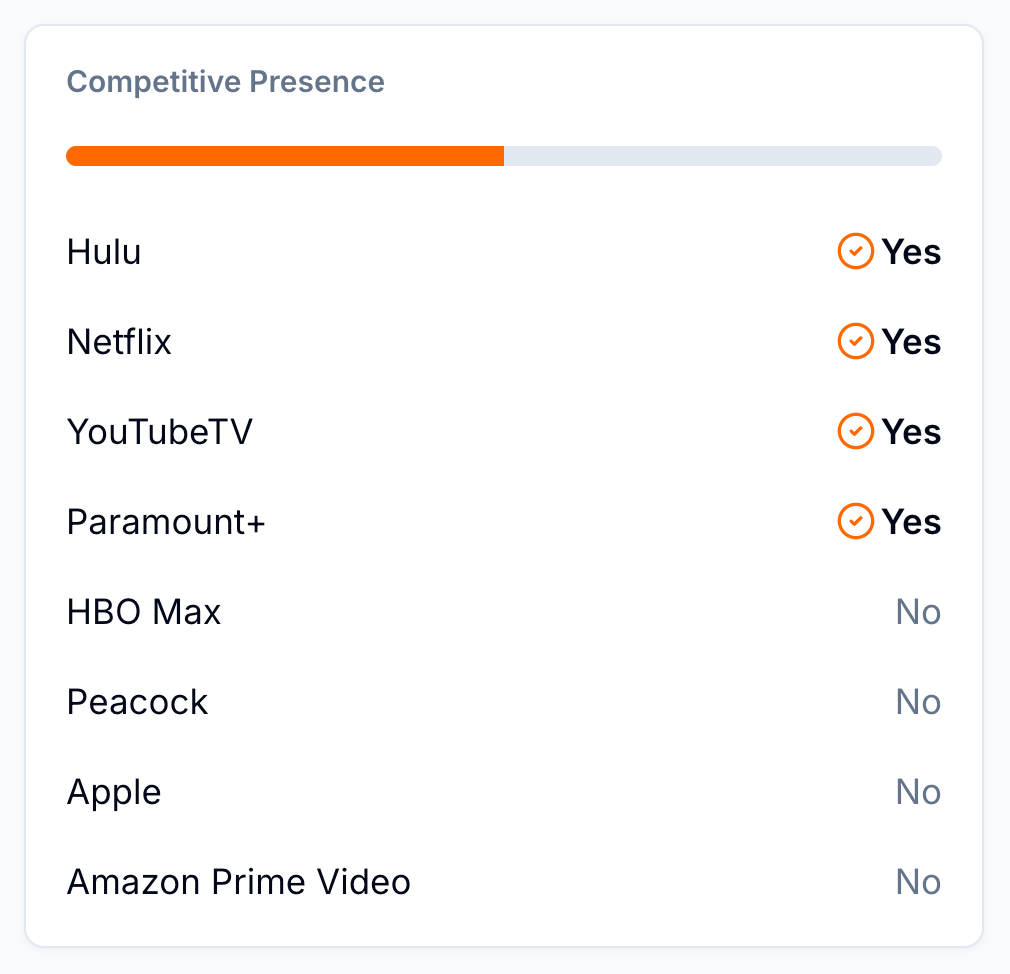Click the check-circle icon next to Netflix
Viewport: 1010px width, 974px height.
(x=856, y=341)
